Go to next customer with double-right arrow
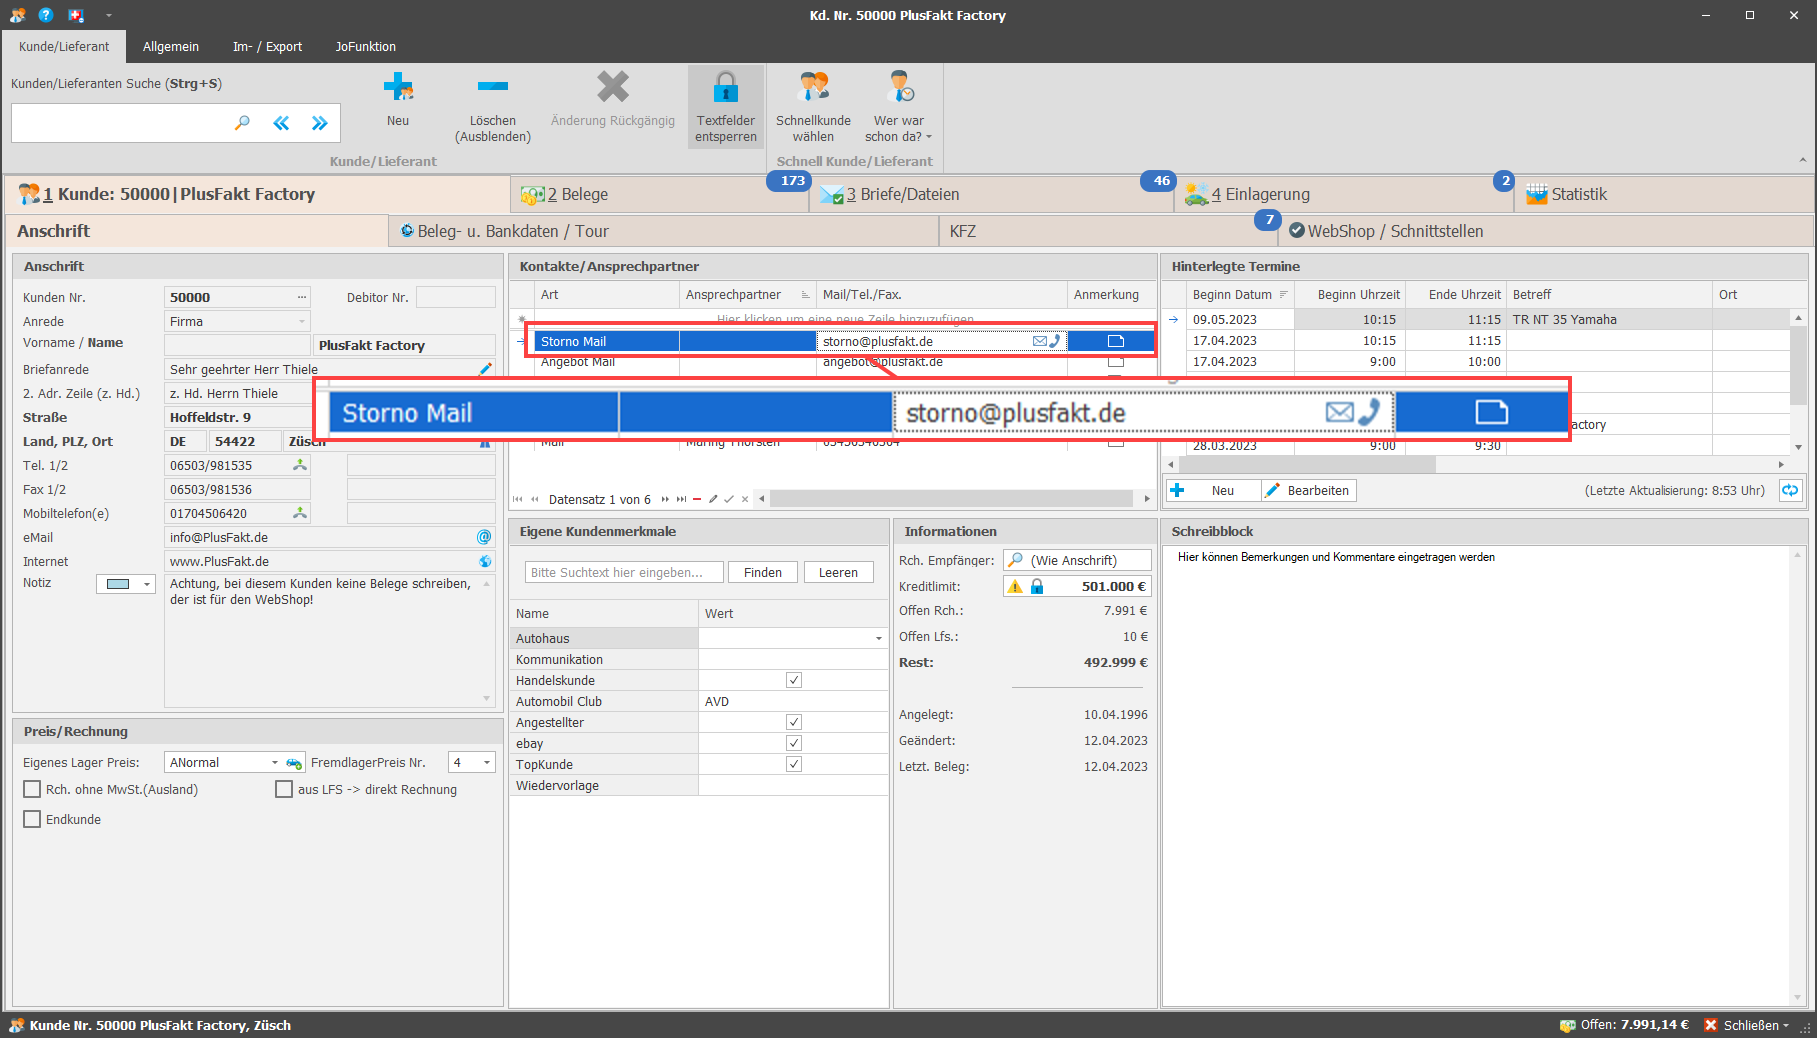The width and height of the screenshot is (1817, 1038). pos(319,123)
